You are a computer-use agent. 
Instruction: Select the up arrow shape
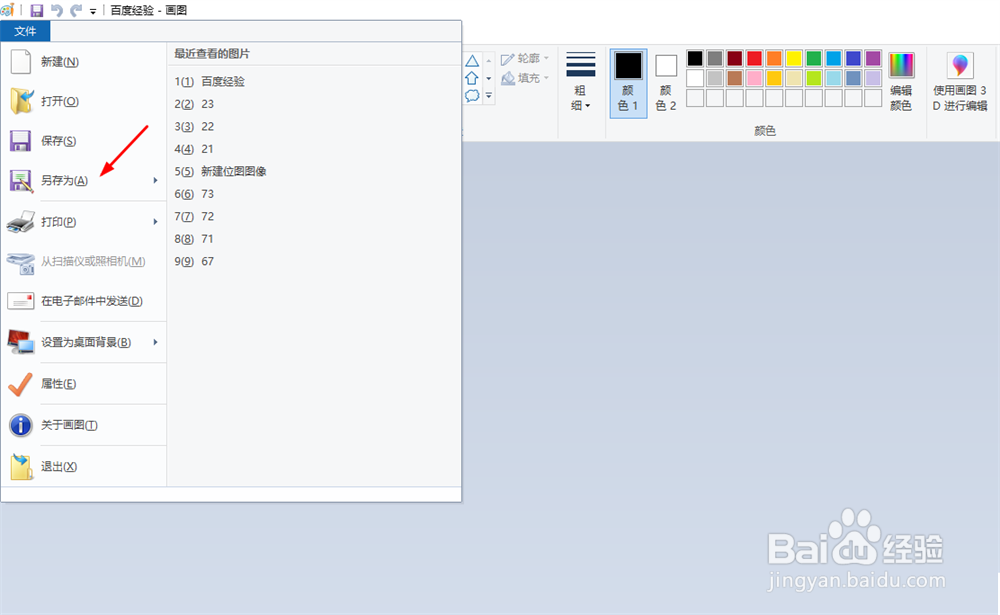(472, 78)
